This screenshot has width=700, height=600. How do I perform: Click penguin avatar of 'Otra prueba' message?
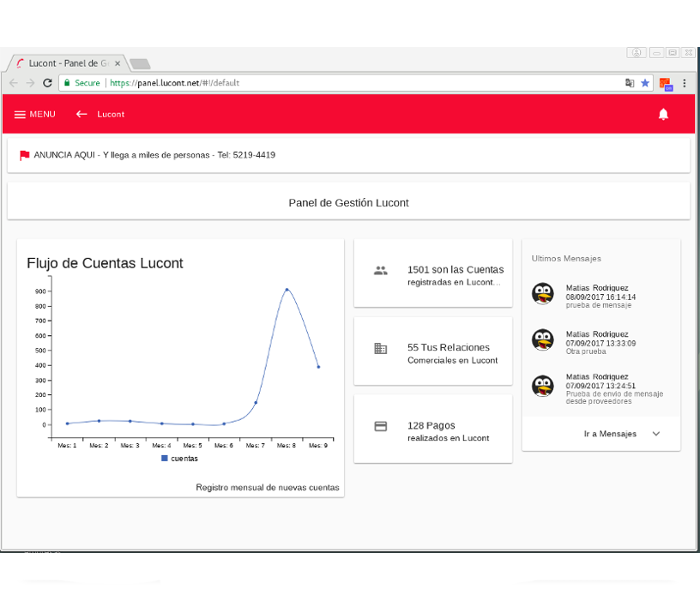point(543,340)
